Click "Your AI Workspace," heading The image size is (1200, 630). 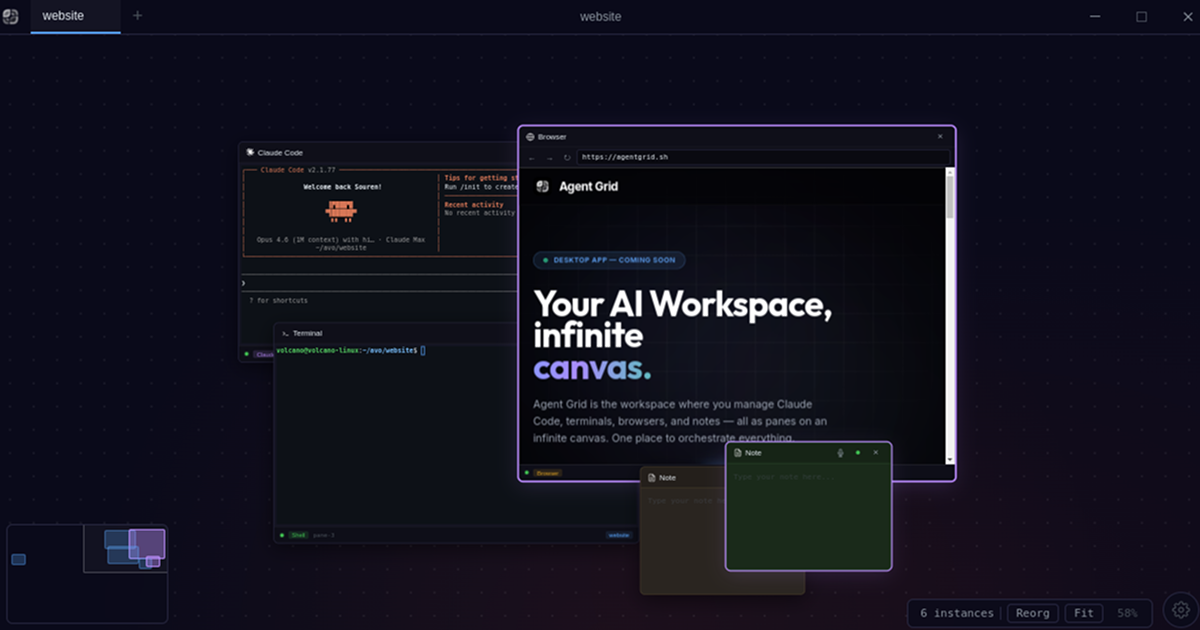point(683,304)
